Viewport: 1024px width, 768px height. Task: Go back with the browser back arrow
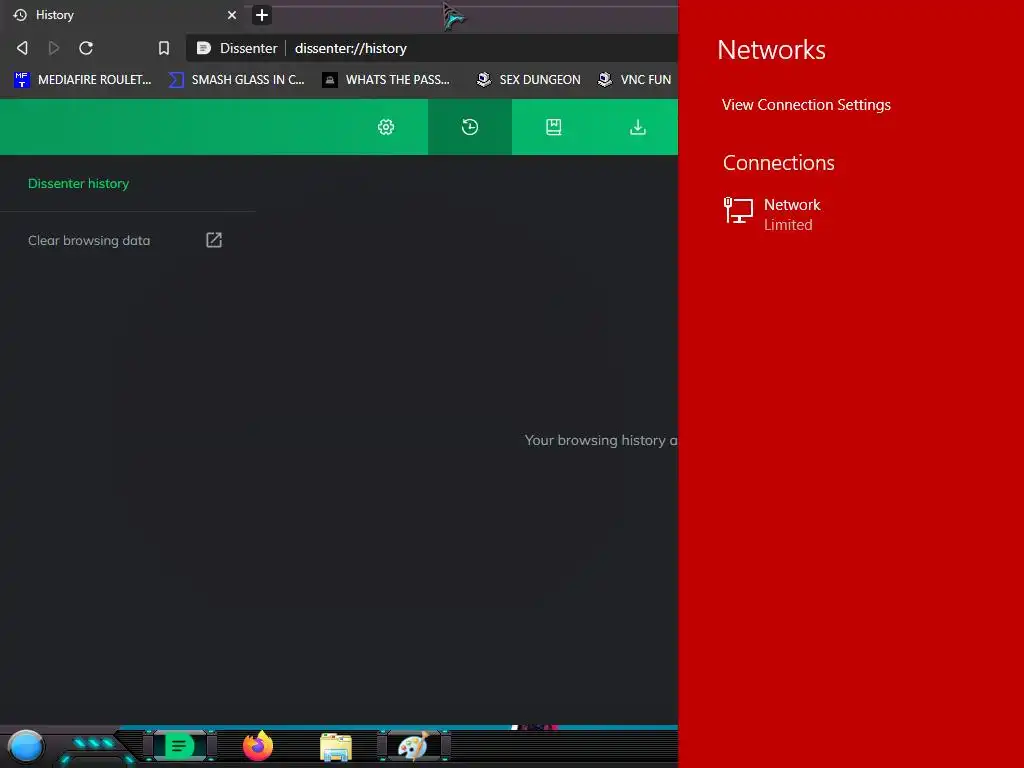[x=22, y=48]
